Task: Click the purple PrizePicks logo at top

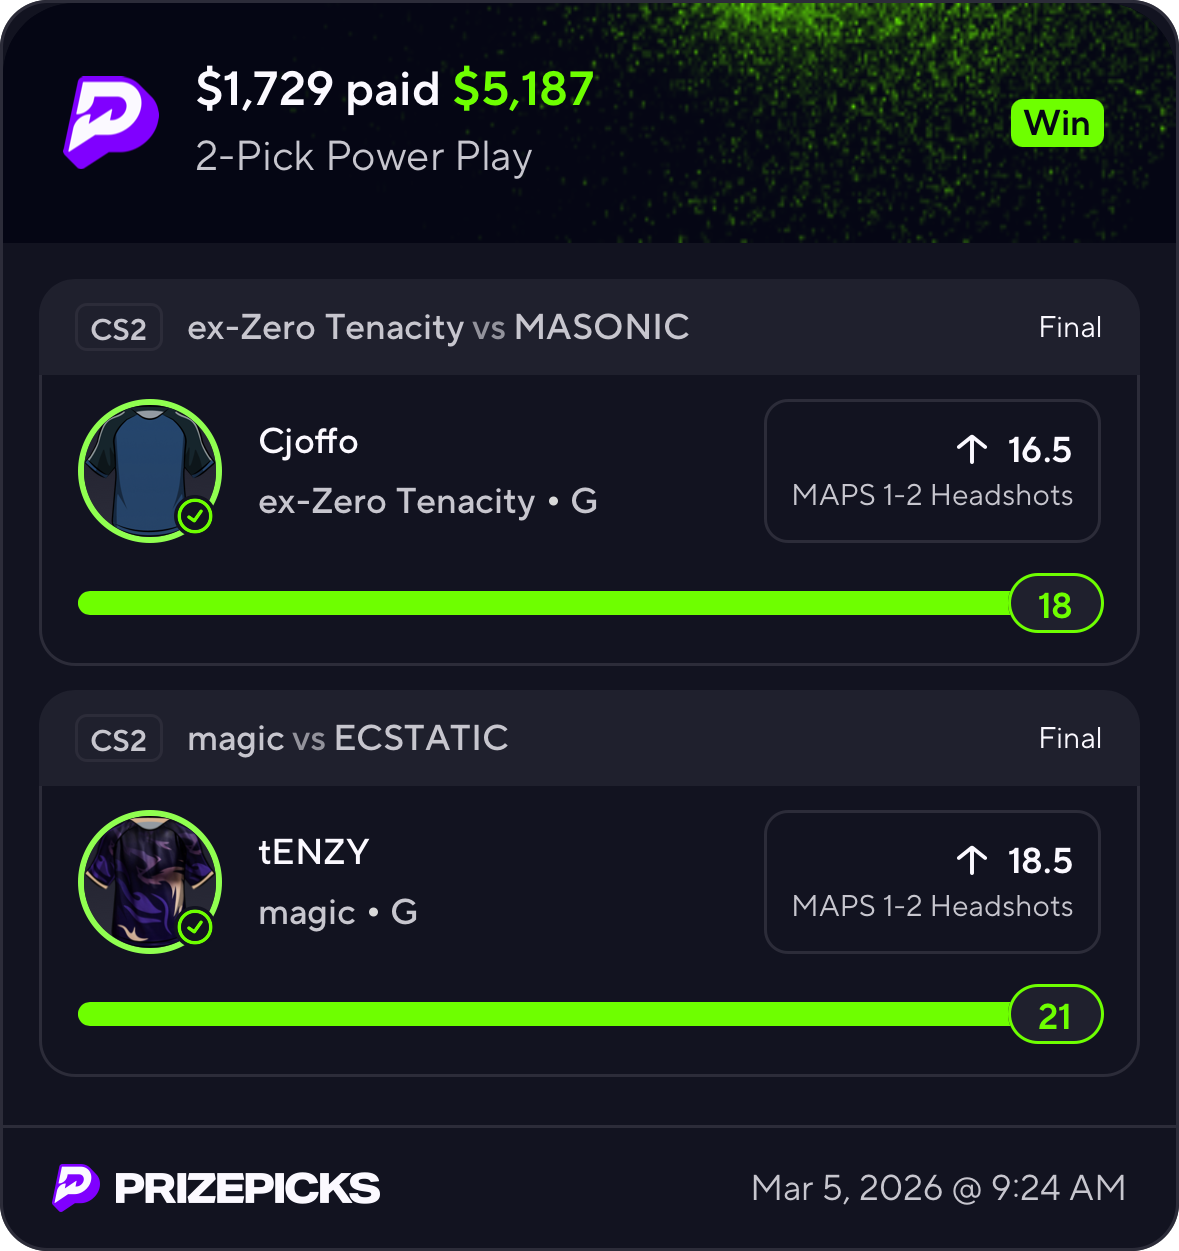Action: pos(111,121)
